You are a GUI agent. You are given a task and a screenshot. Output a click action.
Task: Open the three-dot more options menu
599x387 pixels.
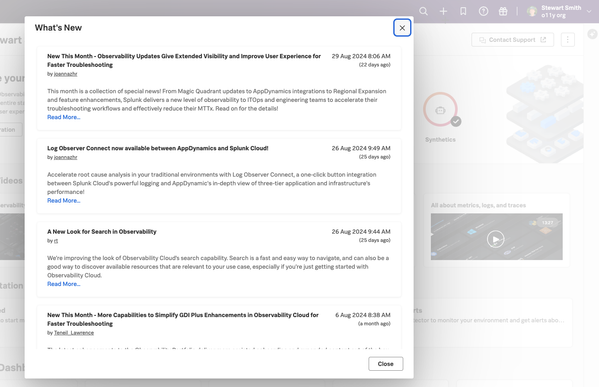coord(568,40)
